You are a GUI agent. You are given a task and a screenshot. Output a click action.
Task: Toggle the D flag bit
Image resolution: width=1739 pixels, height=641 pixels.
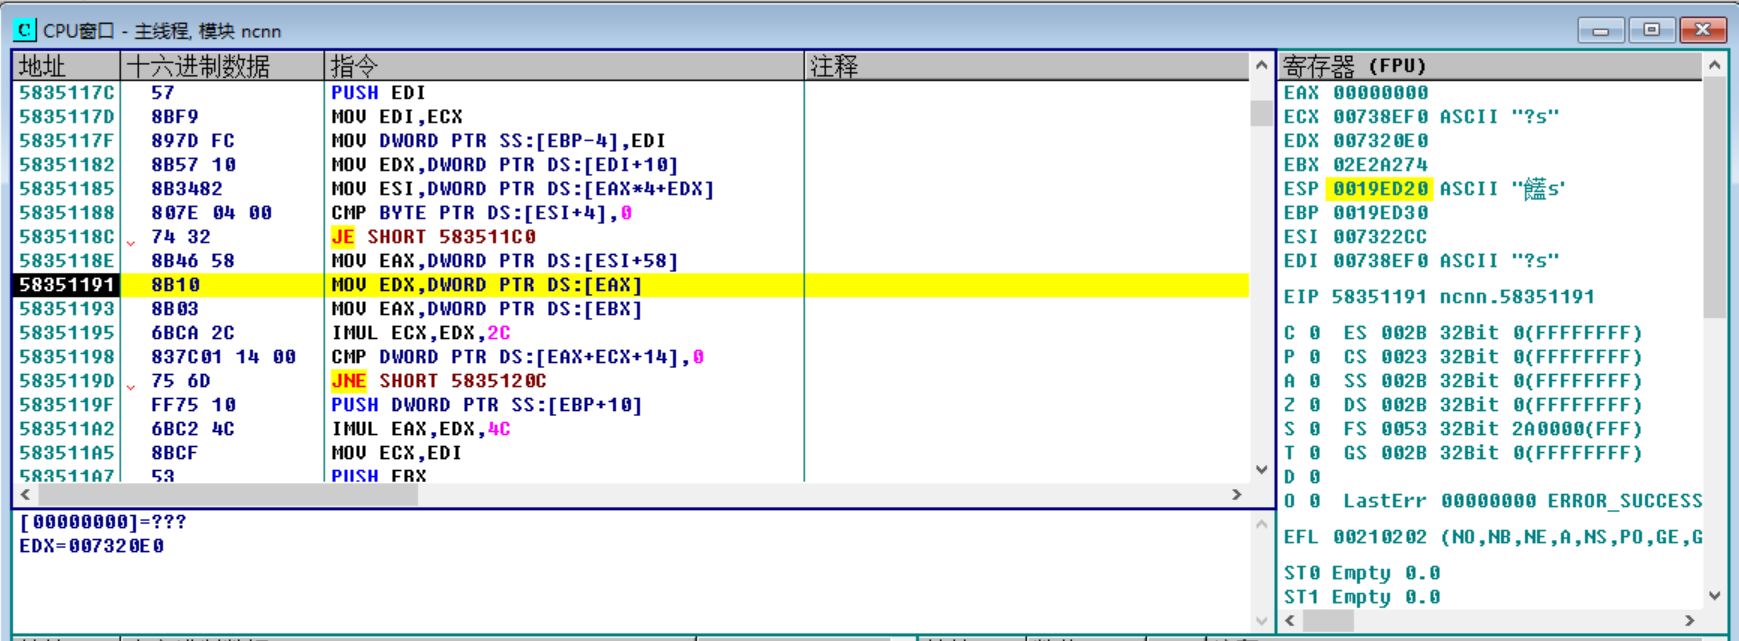[1315, 477]
